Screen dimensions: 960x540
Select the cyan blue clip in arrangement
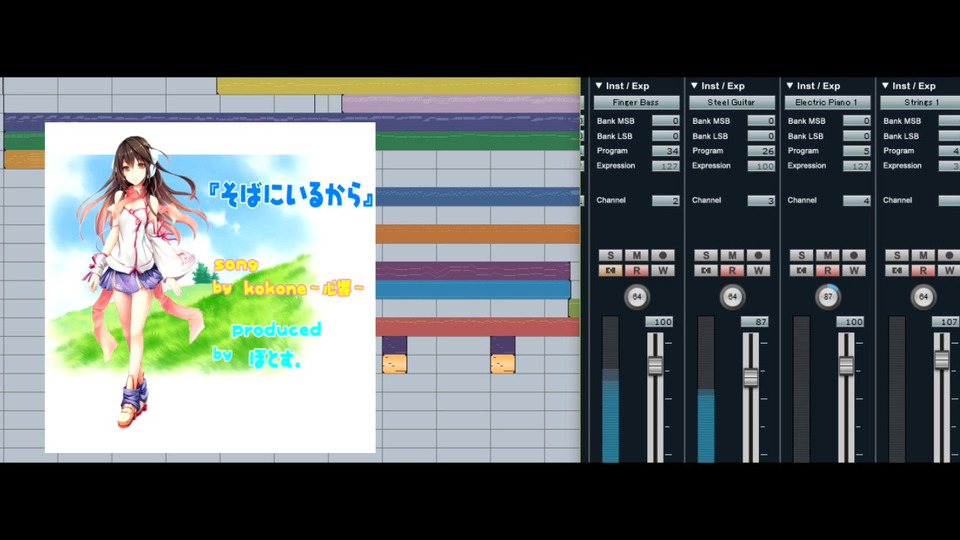tap(473, 290)
